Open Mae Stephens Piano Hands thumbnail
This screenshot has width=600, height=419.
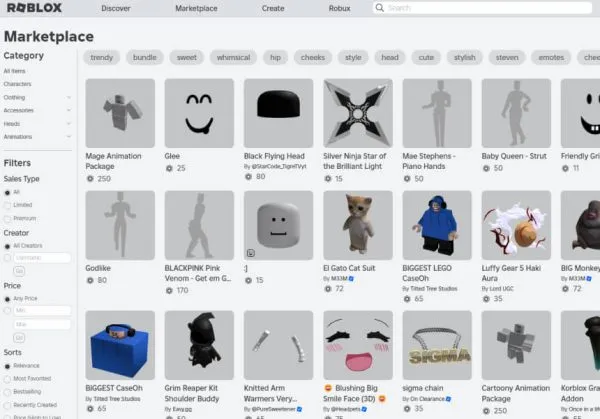(x=437, y=113)
